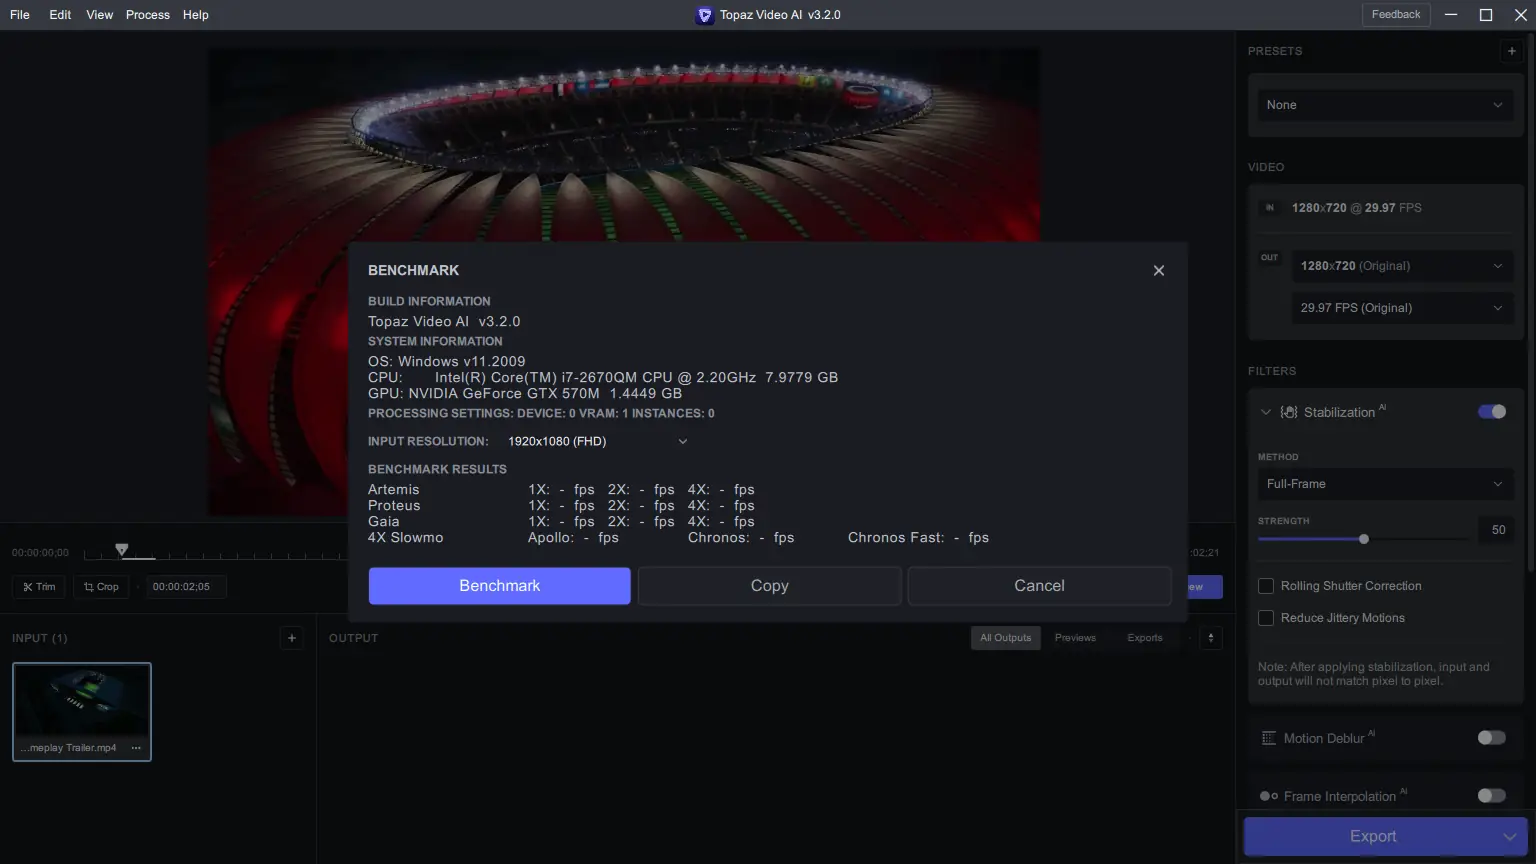Open the Presets None dropdown
This screenshot has width=1536, height=864.
coord(1384,105)
